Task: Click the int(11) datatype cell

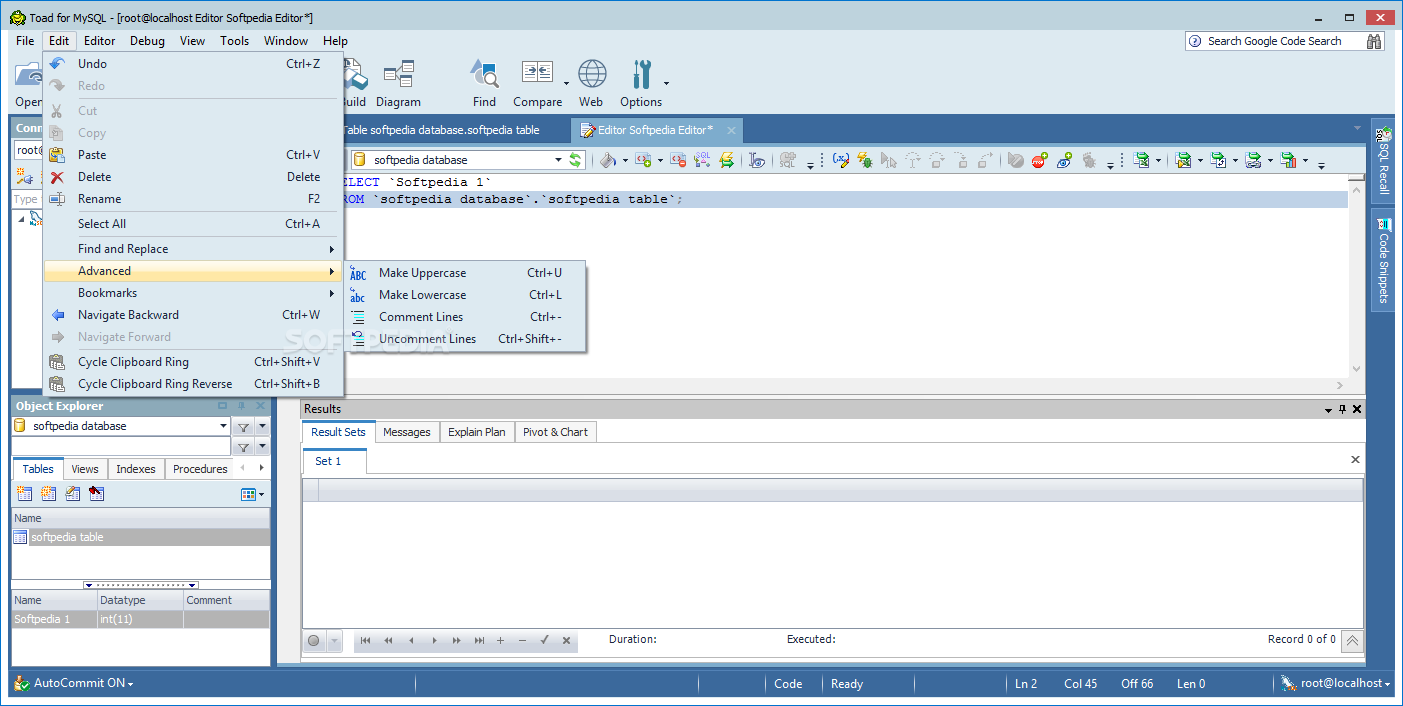Action: pos(140,619)
